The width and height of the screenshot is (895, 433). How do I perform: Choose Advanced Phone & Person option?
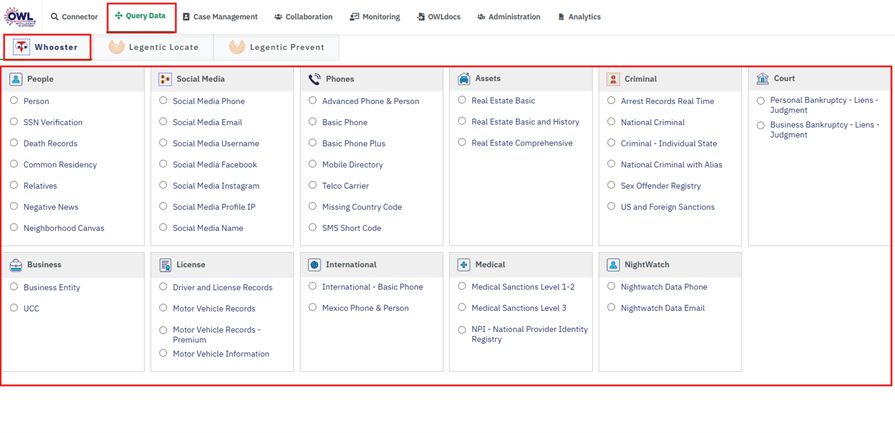click(312, 100)
